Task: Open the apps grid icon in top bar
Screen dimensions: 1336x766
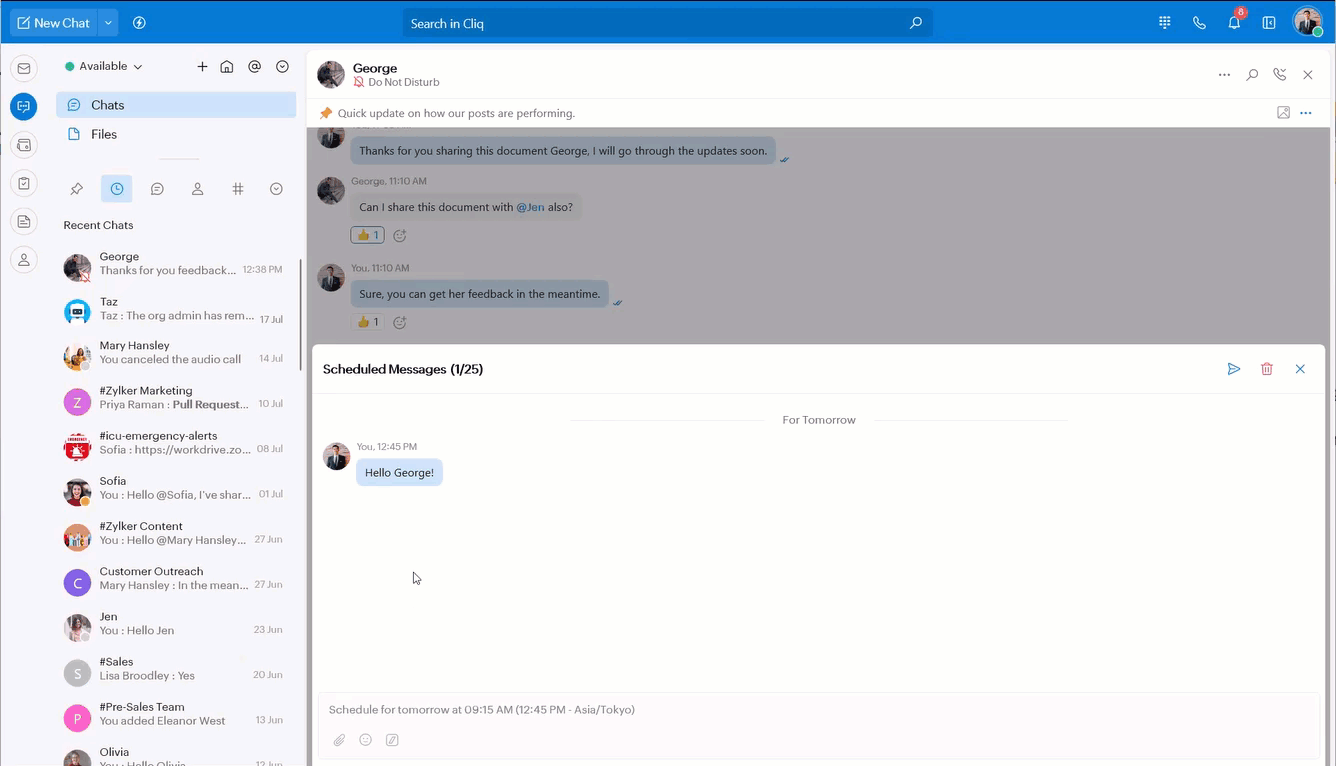Action: [x=1165, y=23]
